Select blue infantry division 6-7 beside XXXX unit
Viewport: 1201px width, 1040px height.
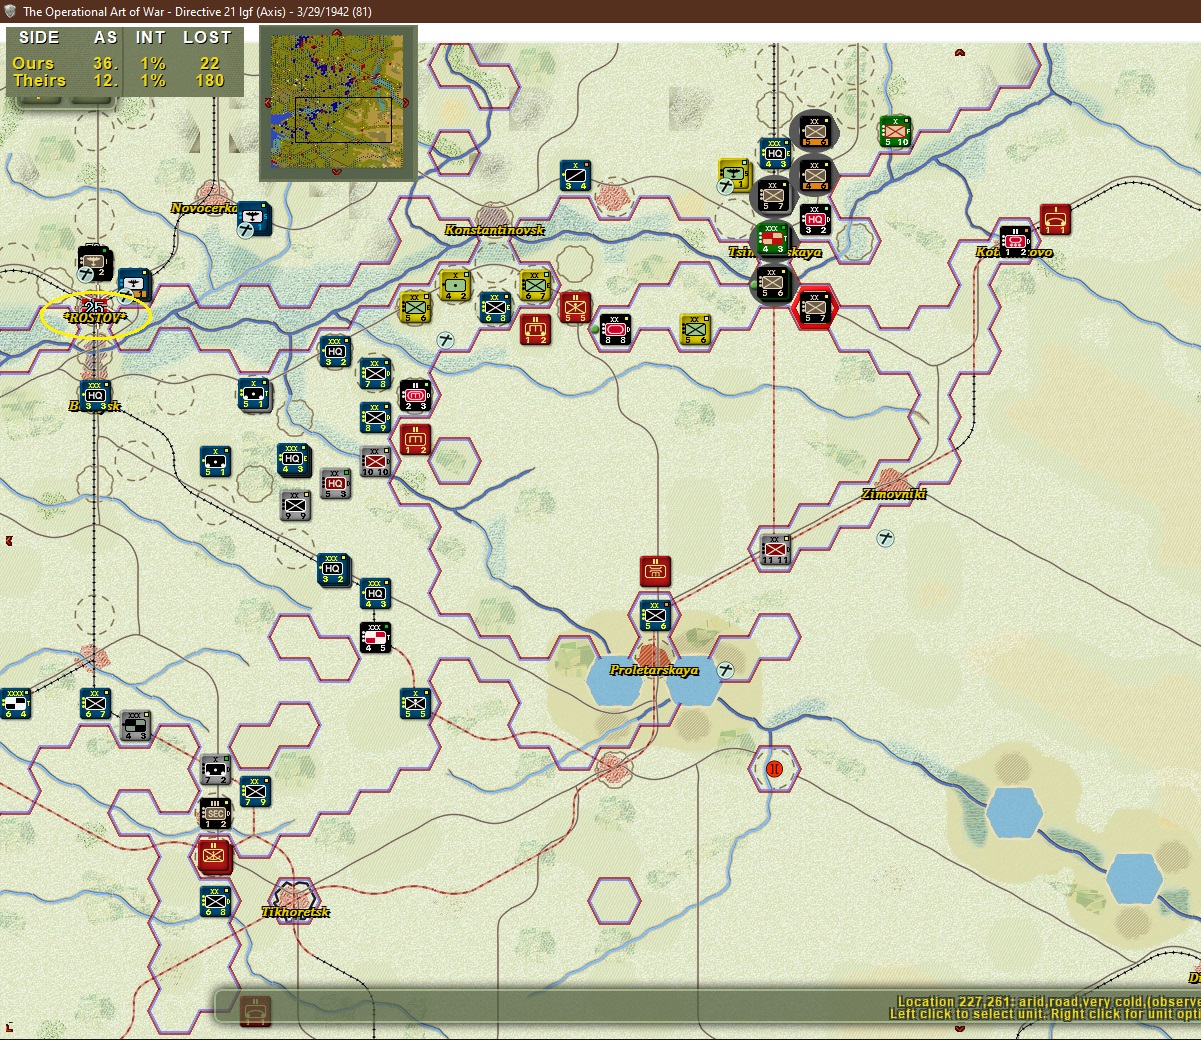coord(95,703)
